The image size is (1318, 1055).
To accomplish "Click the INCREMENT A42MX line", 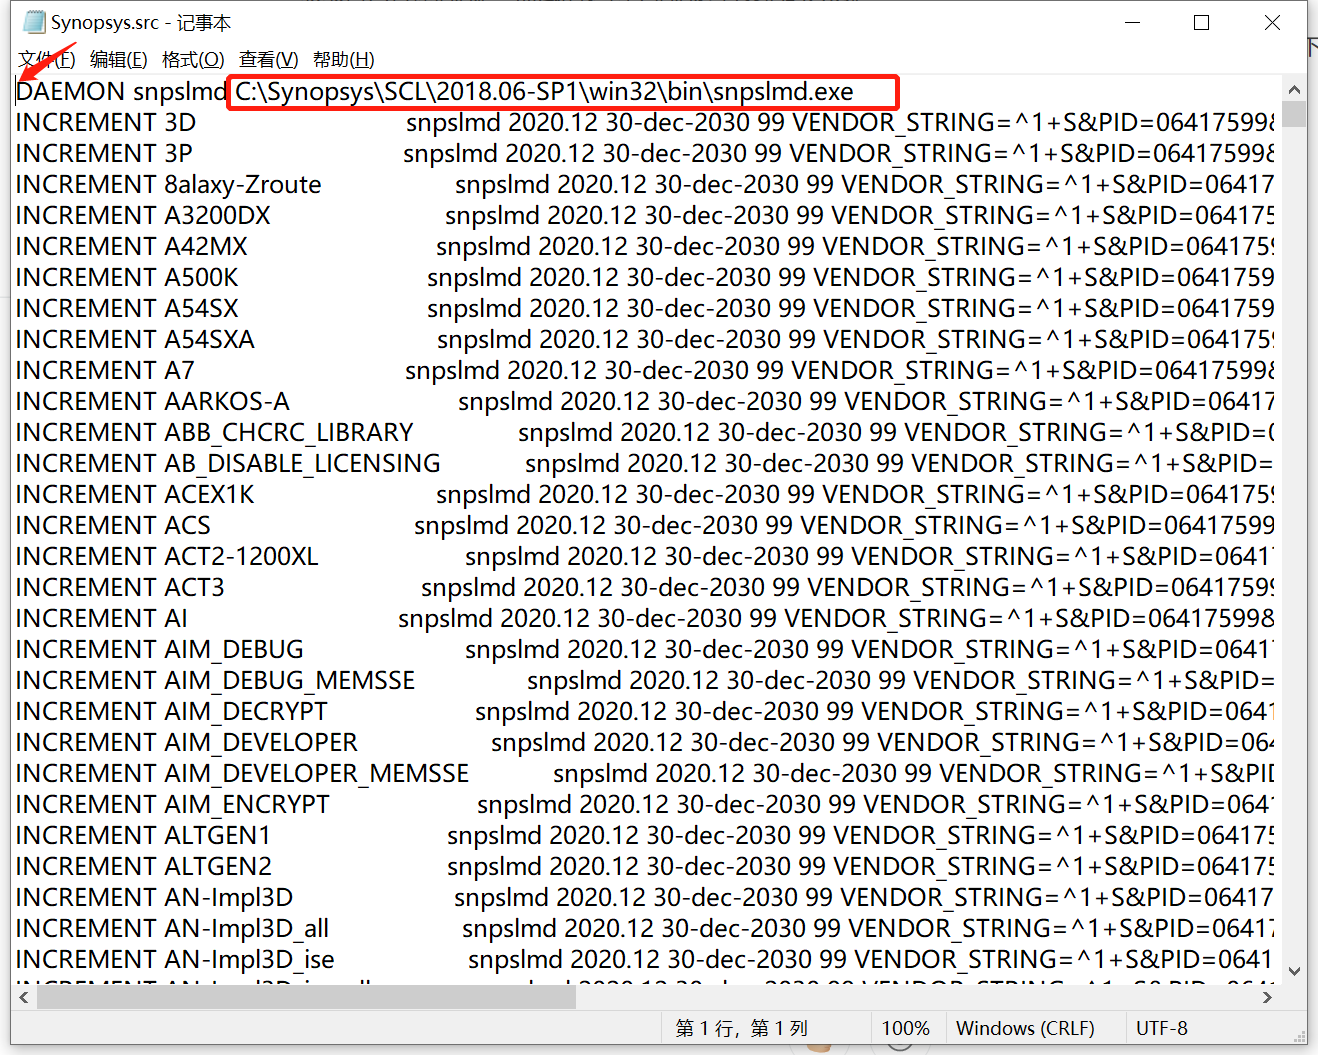I will (645, 247).
